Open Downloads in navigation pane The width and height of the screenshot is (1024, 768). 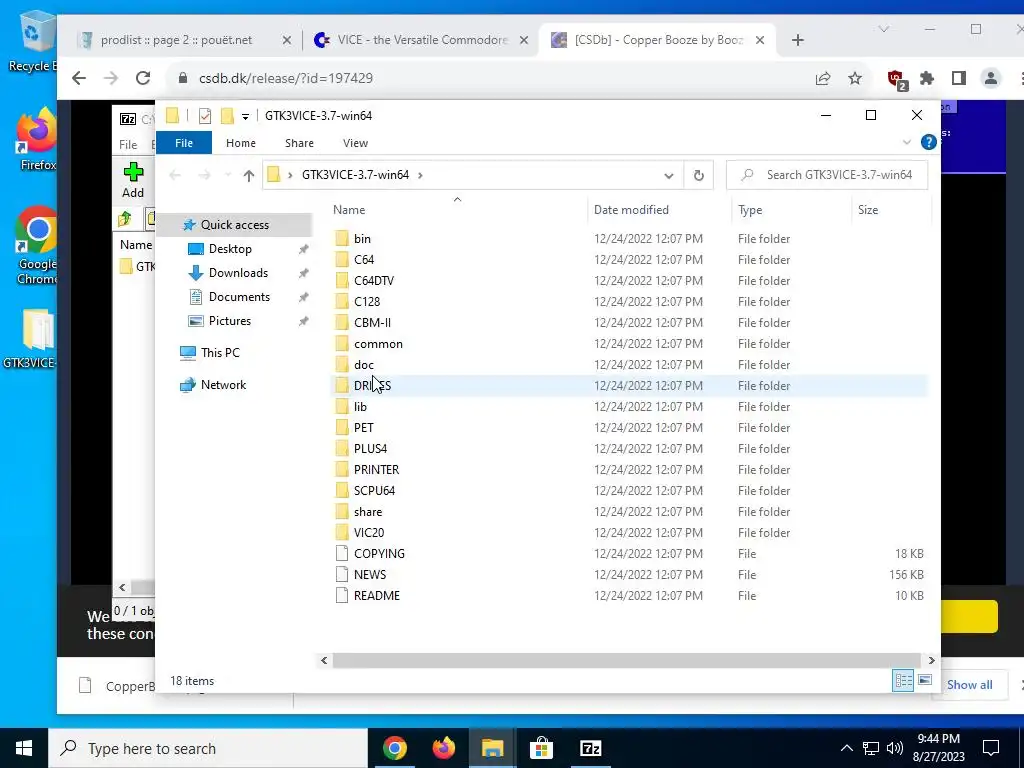pos(238,273)
